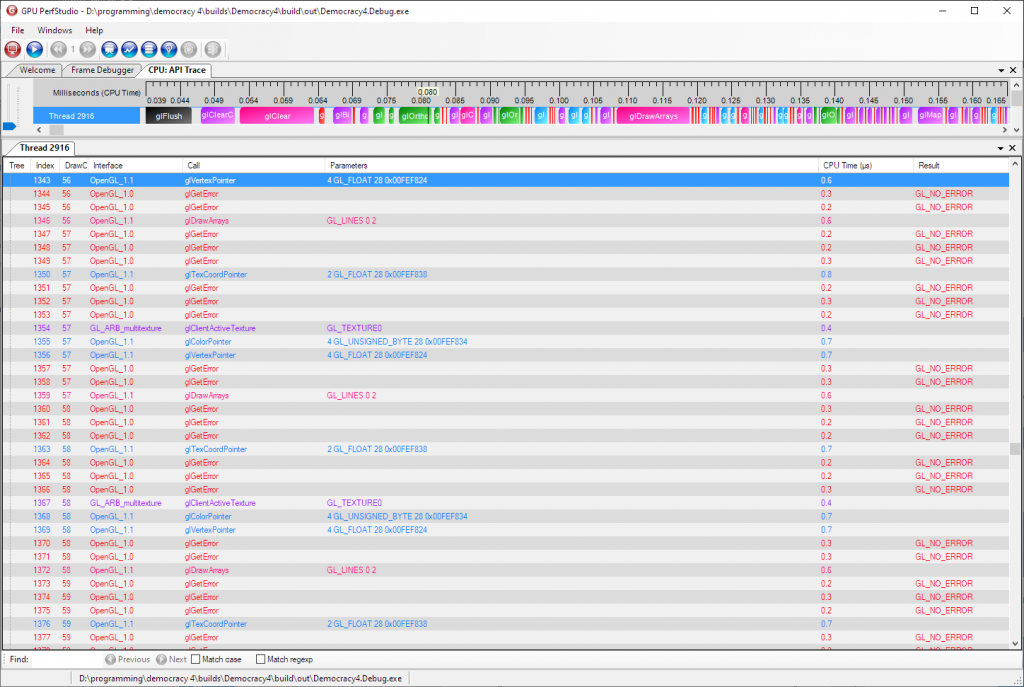
Task: Click GL_LINES 0 2 parameters in row 1372
Action: [x=351, y=570]
